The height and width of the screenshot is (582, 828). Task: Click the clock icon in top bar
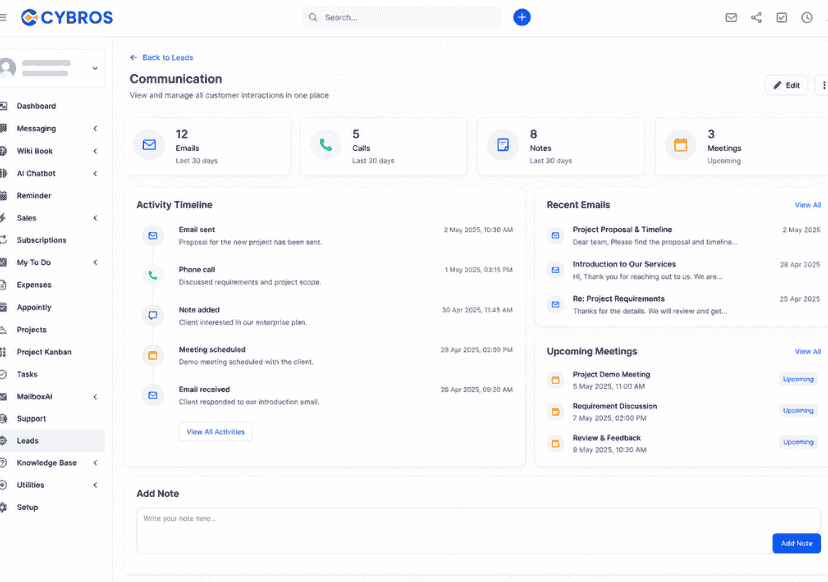point(807,17)
